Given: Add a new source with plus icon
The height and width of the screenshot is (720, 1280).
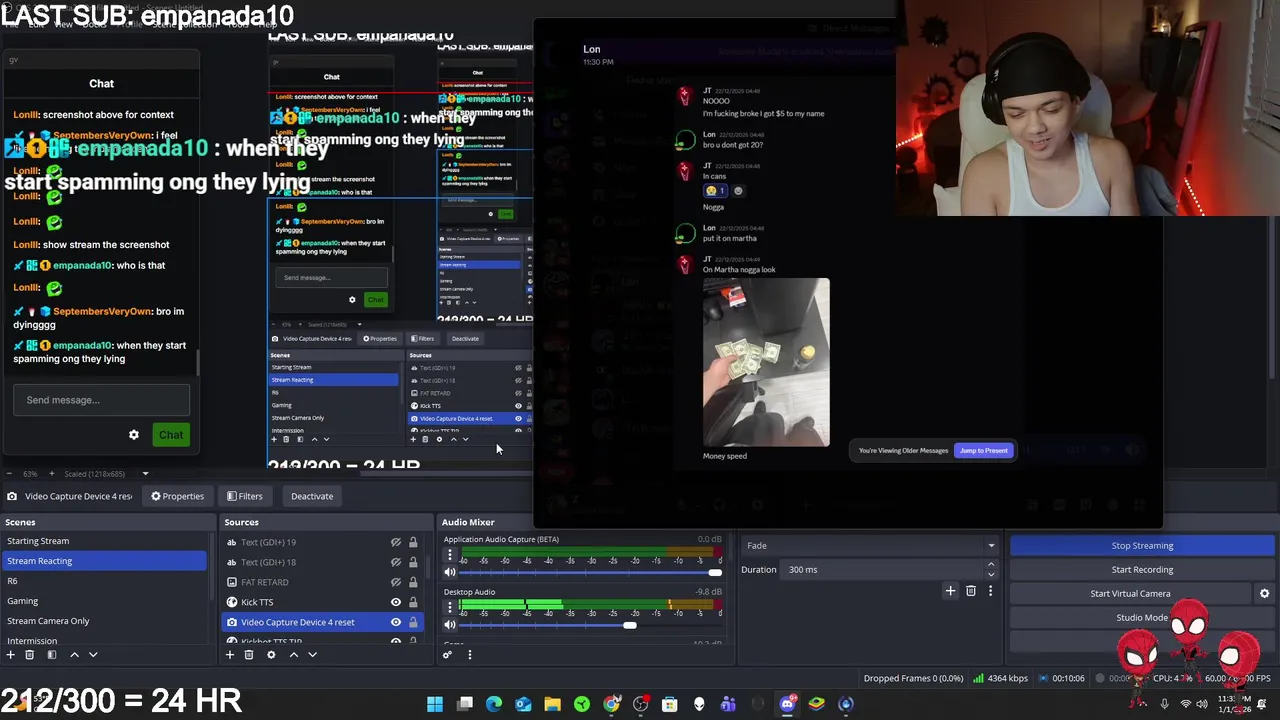Looking at the screenshot, I should coord(229,655).
